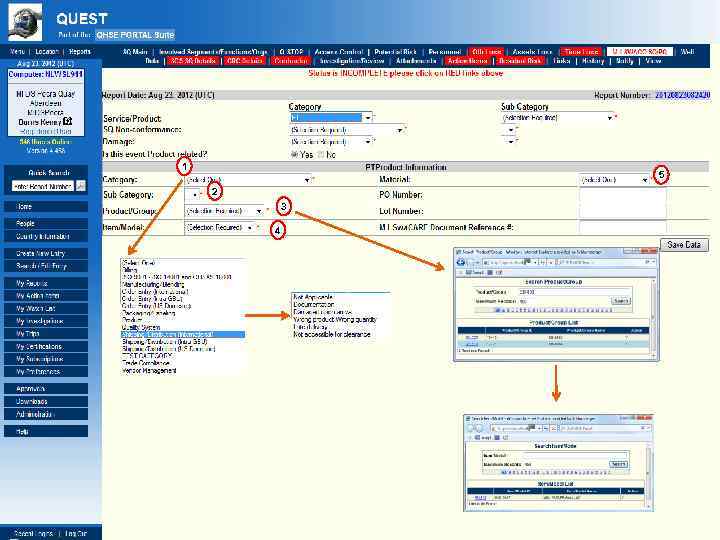The width and height of the screenshot is (720, 540).
Task: Open Administration in the sidebar
Action: pyautogui.click(x=46, y=414)
